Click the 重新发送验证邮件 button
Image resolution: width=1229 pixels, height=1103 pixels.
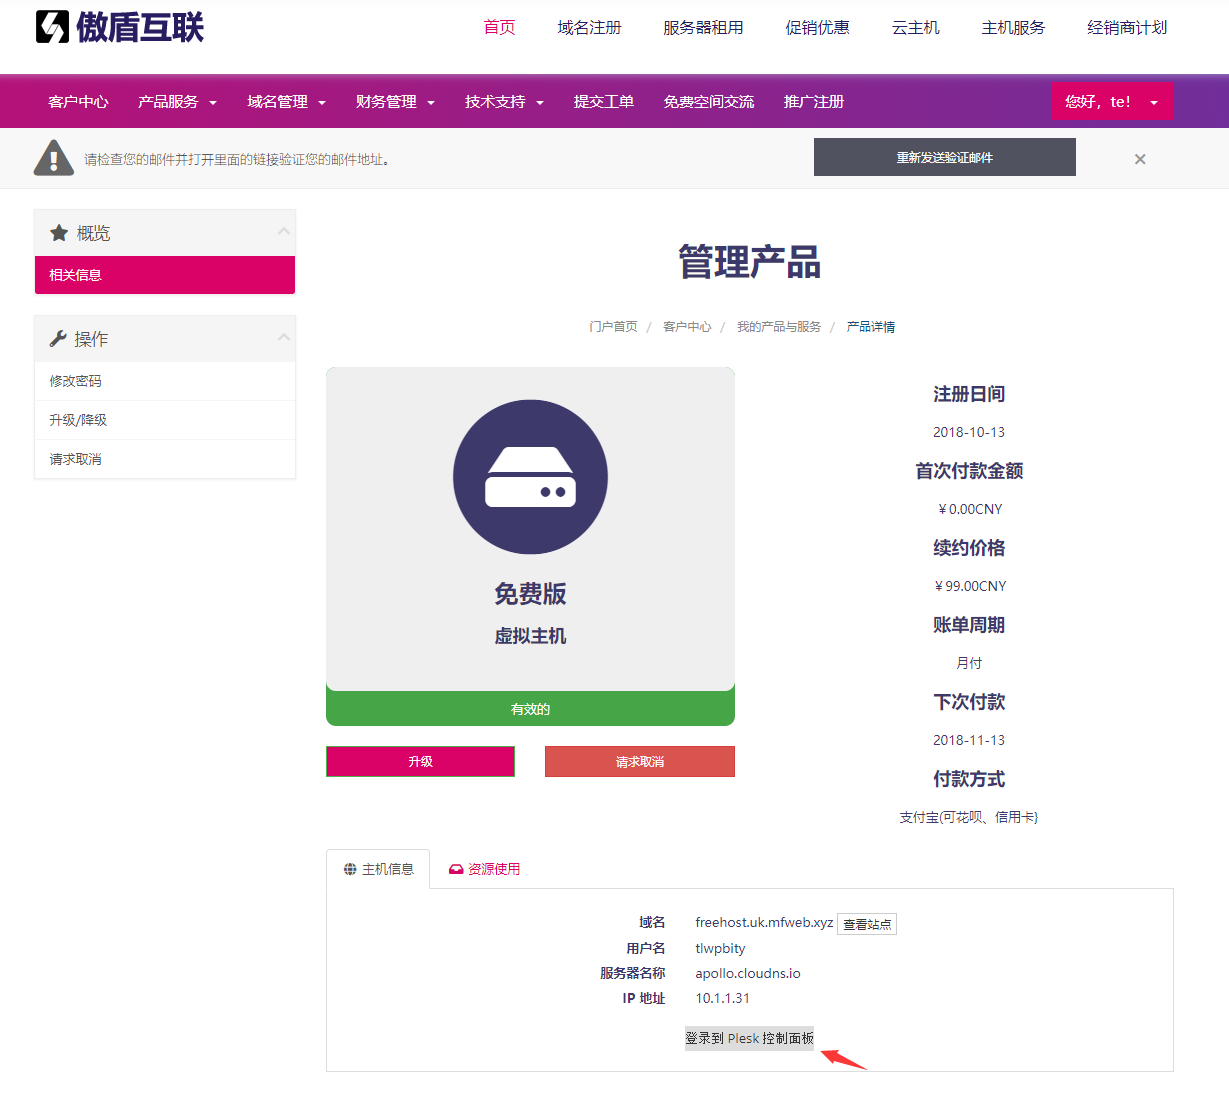[945, 157]
